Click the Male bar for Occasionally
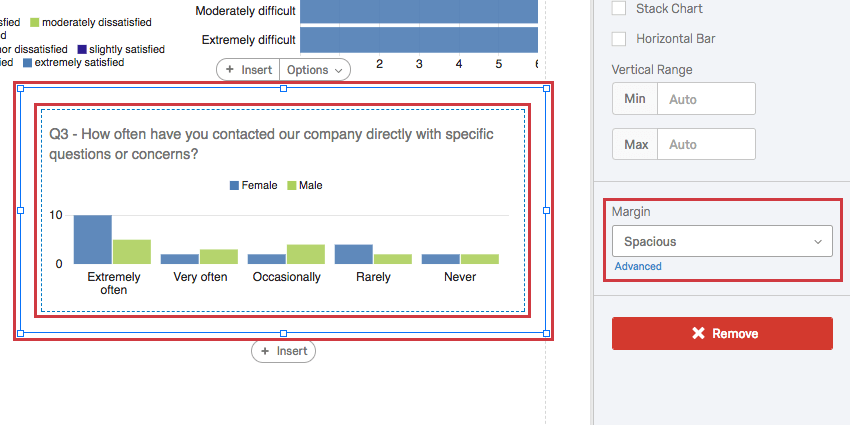Image resolution: width=850 pixels, height=425 pixels. point(306,253)
